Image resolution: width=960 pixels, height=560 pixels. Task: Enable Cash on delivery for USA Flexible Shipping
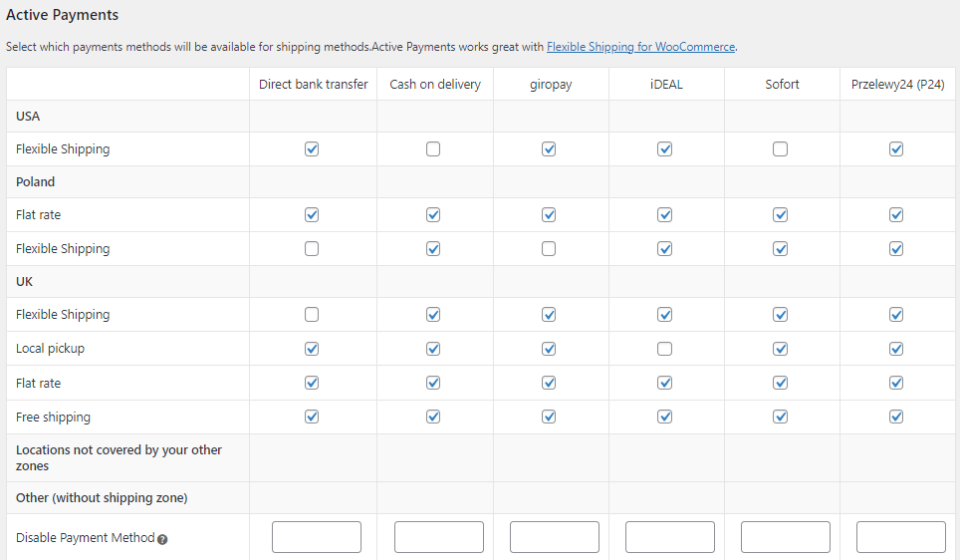[433, 149]
